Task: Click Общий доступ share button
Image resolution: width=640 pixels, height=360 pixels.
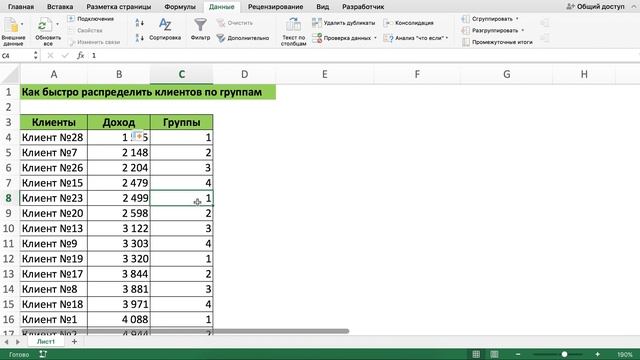Action: coord(596,7)
